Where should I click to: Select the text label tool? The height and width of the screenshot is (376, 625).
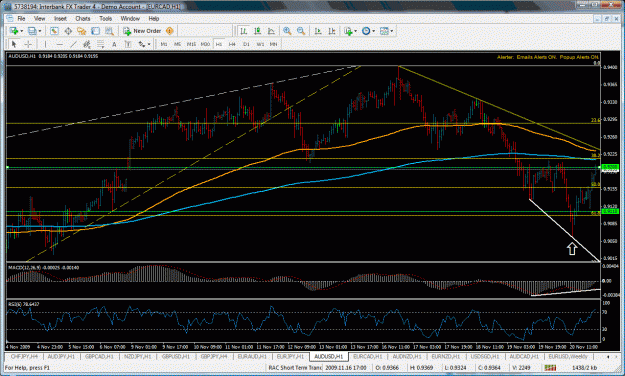(128, 44)
